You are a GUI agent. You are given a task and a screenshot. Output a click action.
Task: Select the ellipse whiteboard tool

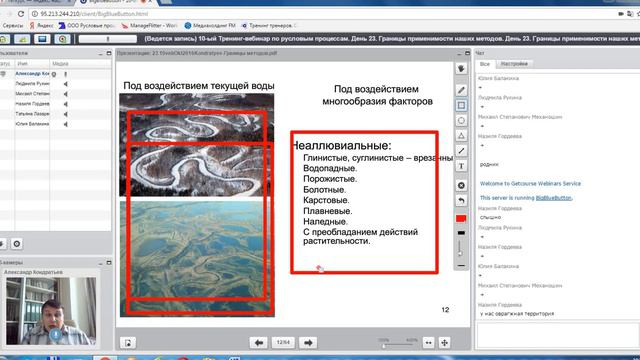pos(461,120)
